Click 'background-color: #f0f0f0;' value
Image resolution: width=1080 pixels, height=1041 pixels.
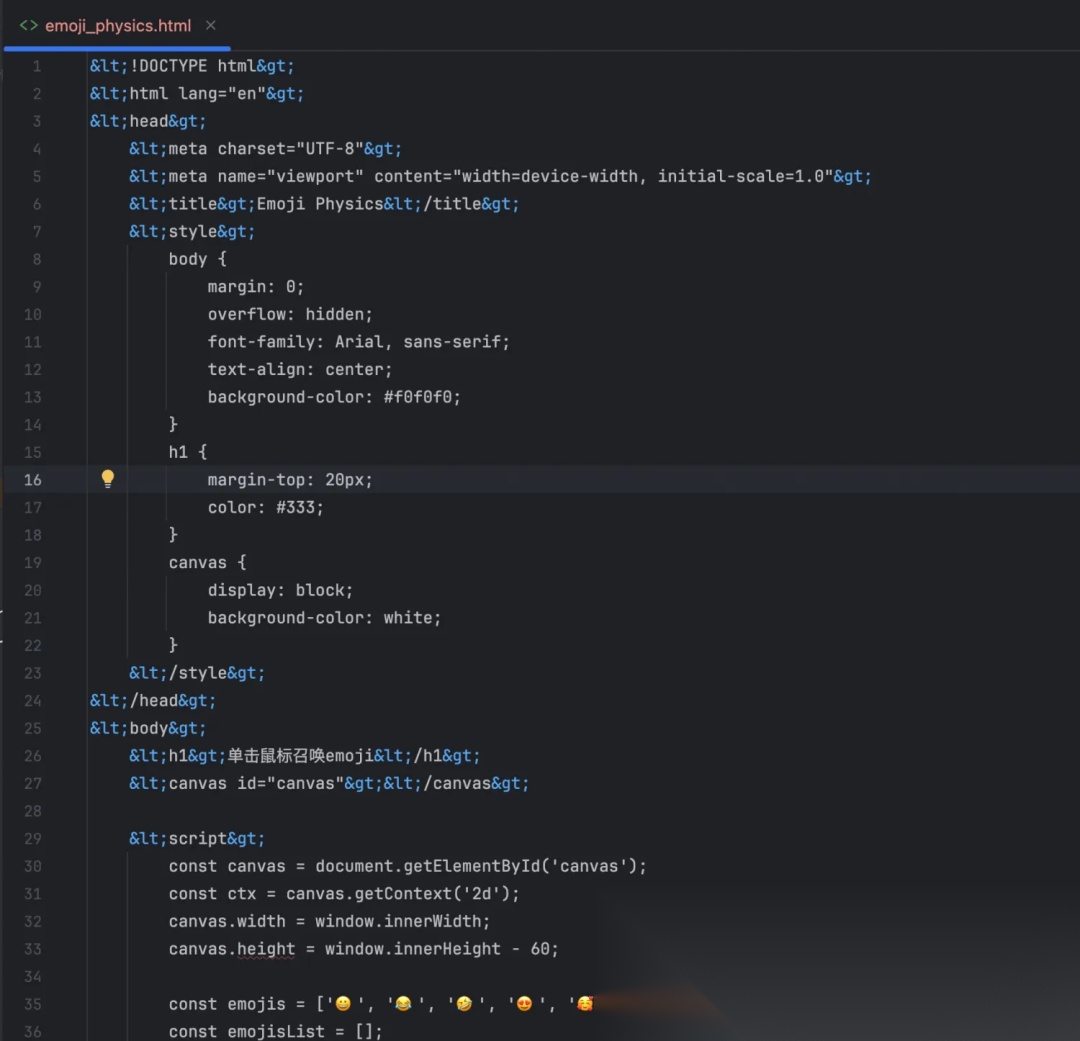334,397
